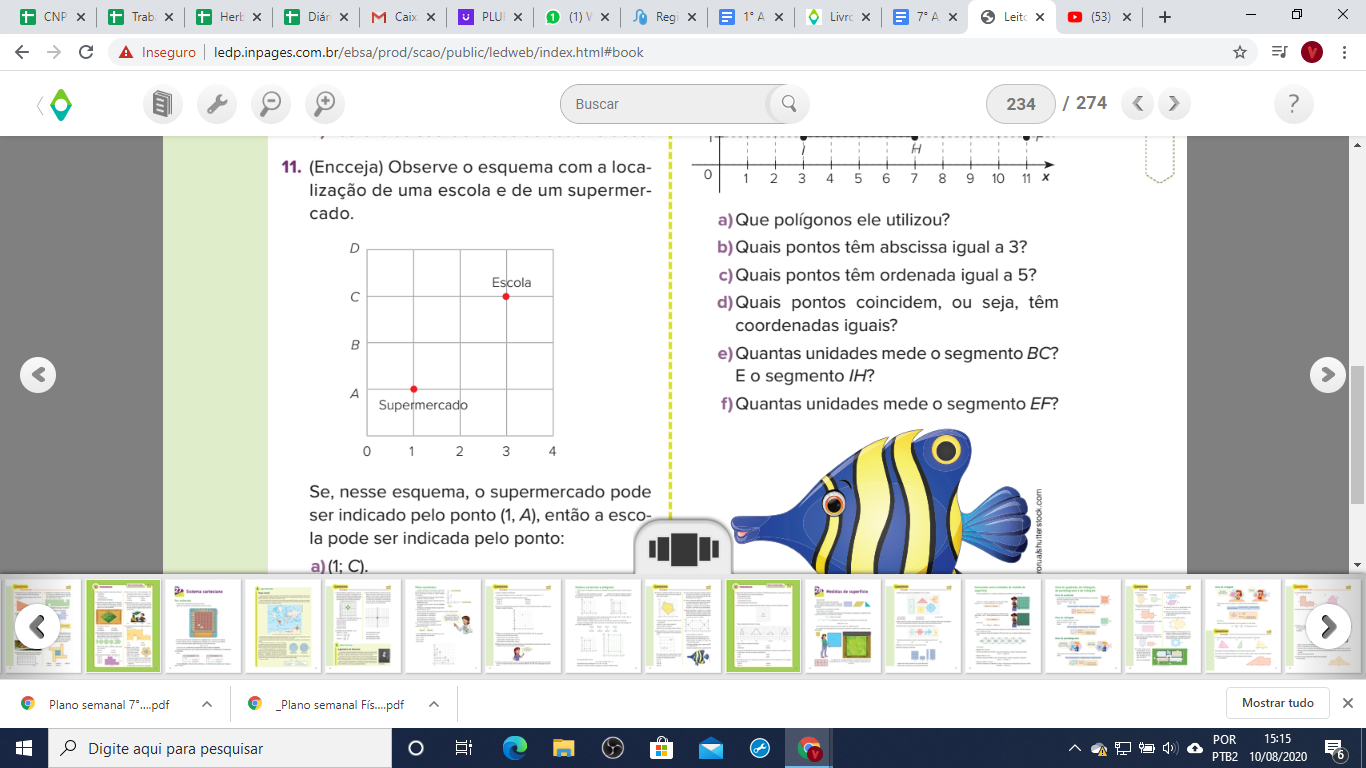This screenshot has width=1366, height=768.
Task: Switch to the Gmail Caixa tab
Action: coord(401,17)
